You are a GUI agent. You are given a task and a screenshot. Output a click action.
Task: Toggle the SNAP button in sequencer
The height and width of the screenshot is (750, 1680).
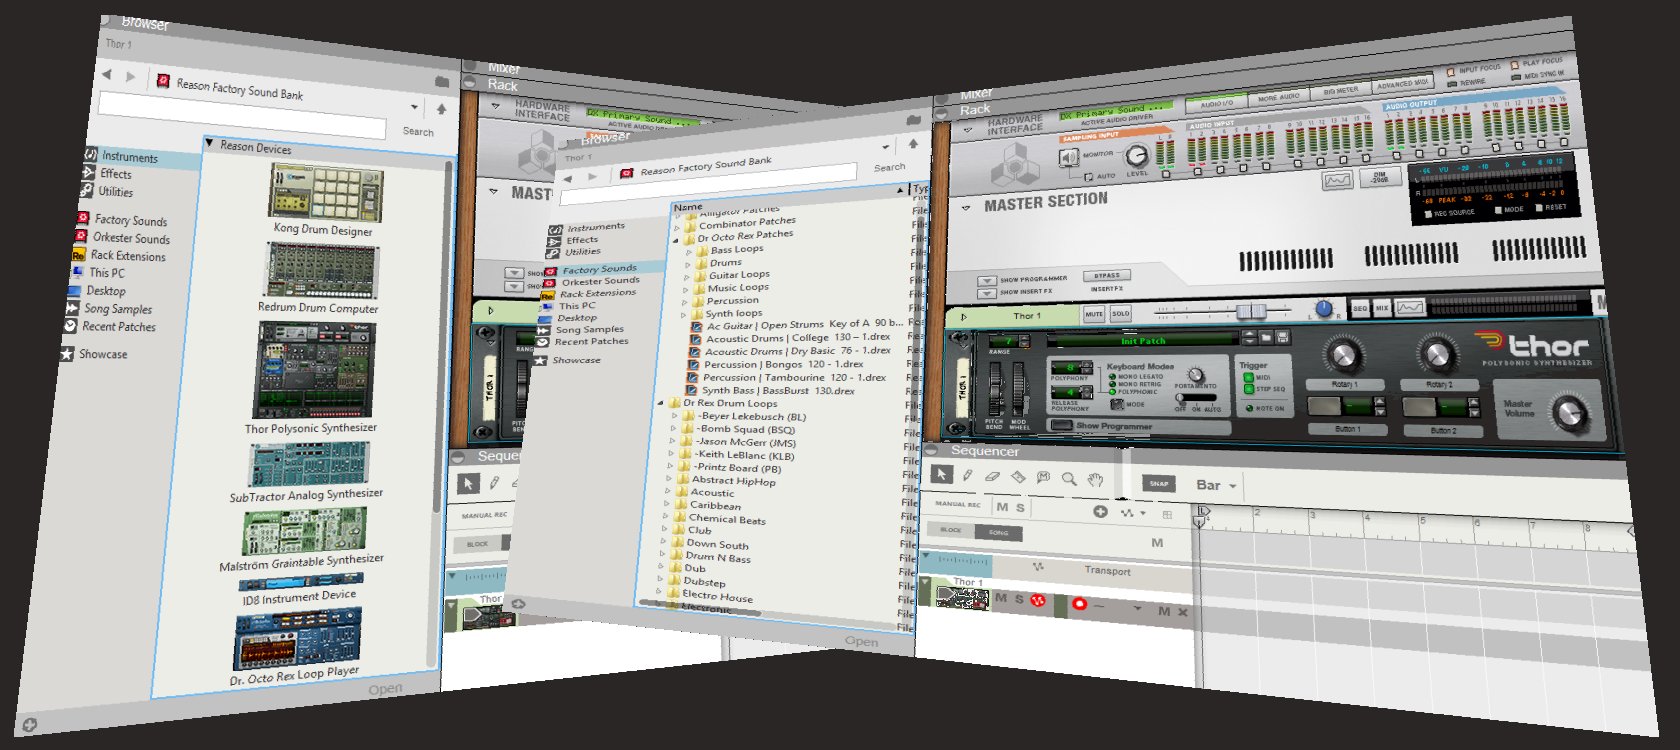(x=1158, y=483)
